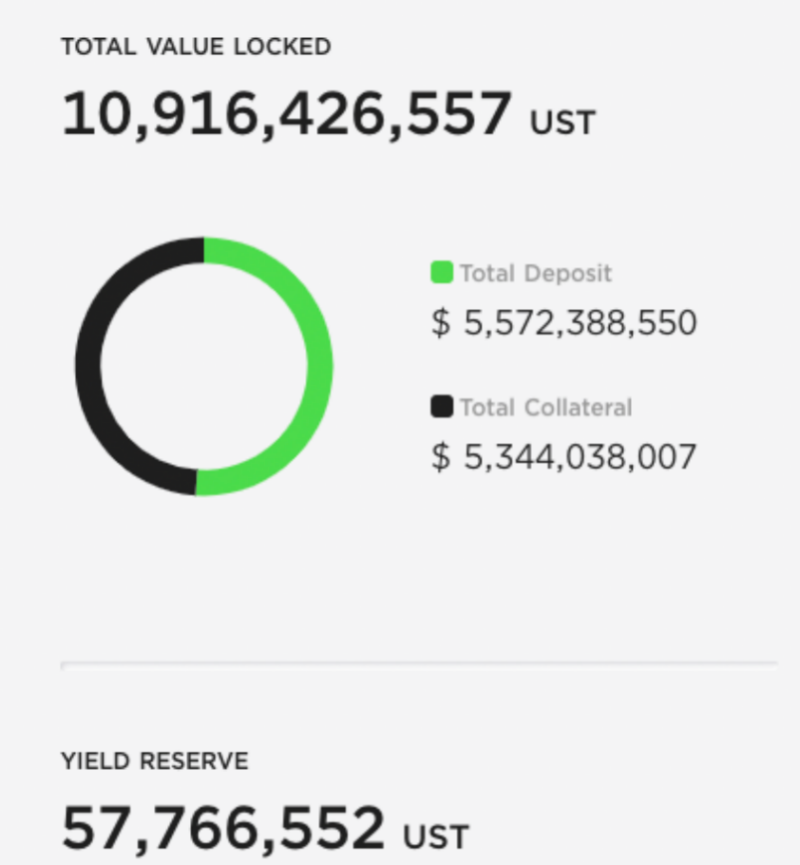Image resolution: width=800 pixels, height=865 pixels.
Task: Click the dollar sign before deposit amount
Action: coord(441,323)
